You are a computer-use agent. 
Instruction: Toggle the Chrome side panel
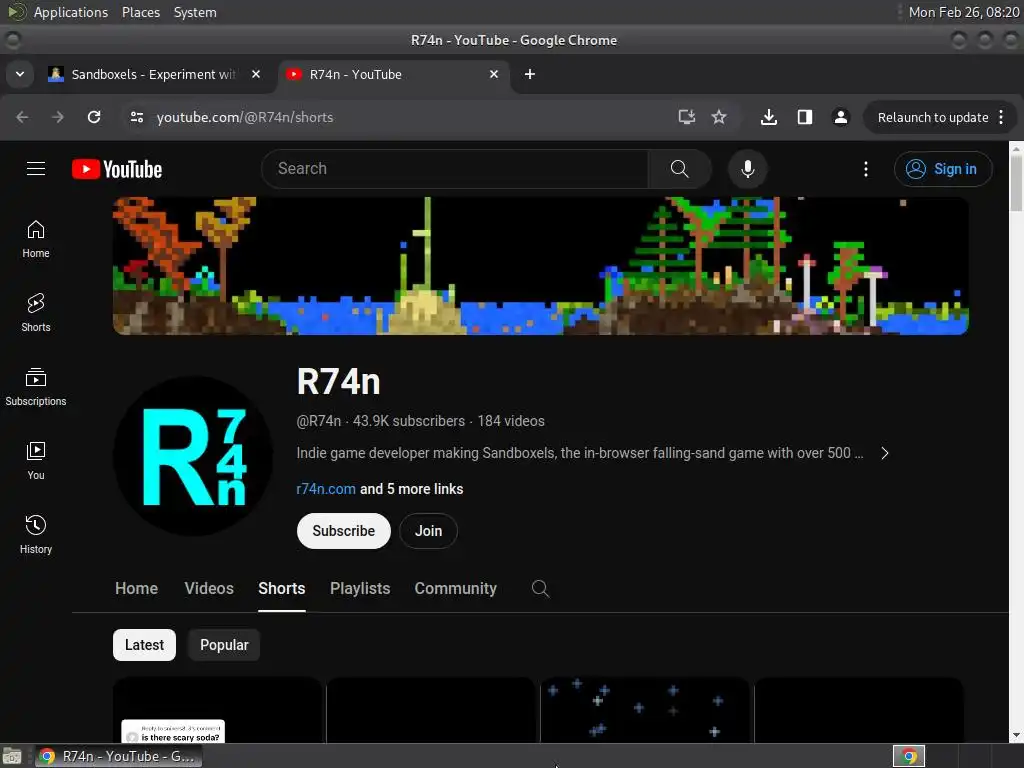click(x=805, y=117)
